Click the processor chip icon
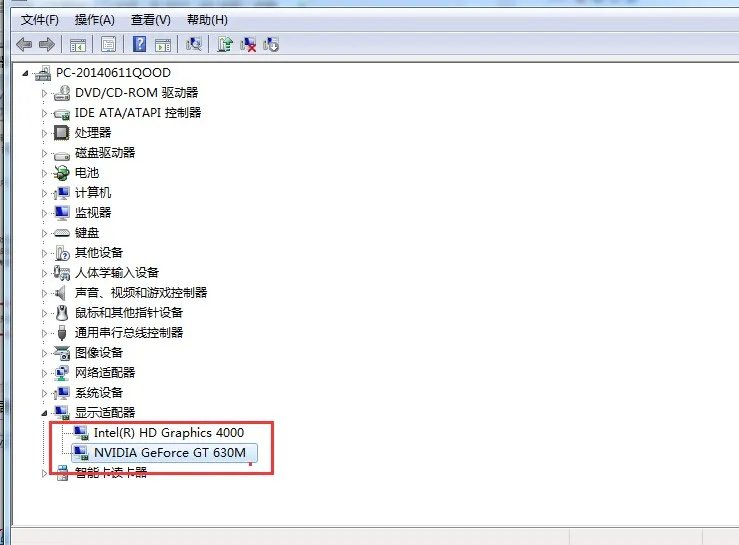This screenshot has width=739, height=545. click(x=61, y=133)
